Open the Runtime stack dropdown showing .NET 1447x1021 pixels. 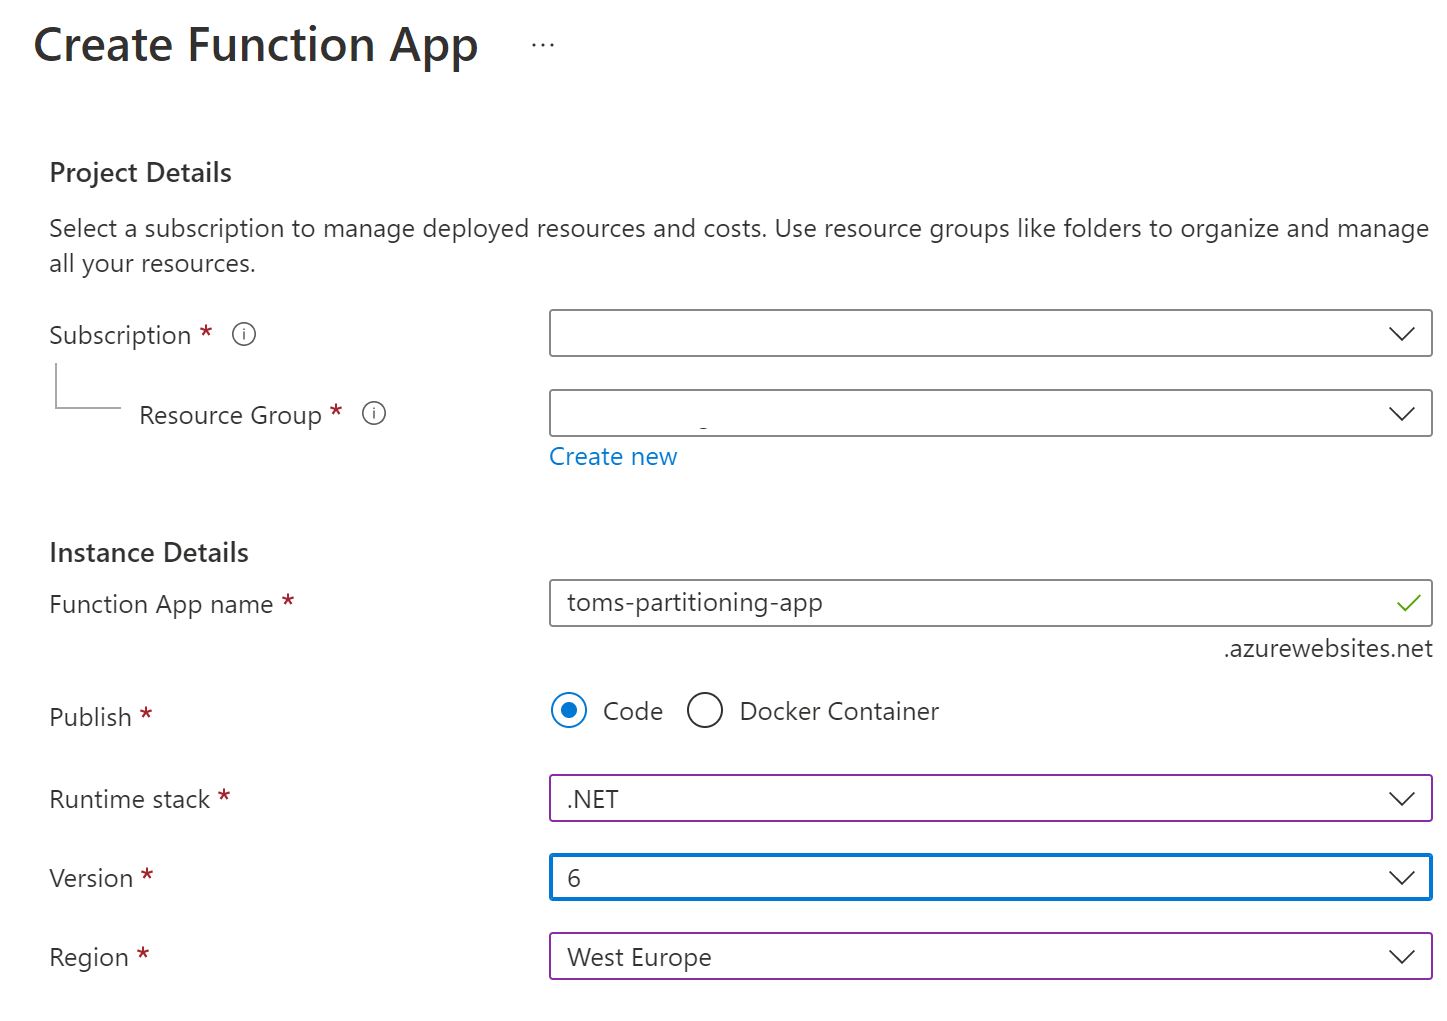[990, 798]
